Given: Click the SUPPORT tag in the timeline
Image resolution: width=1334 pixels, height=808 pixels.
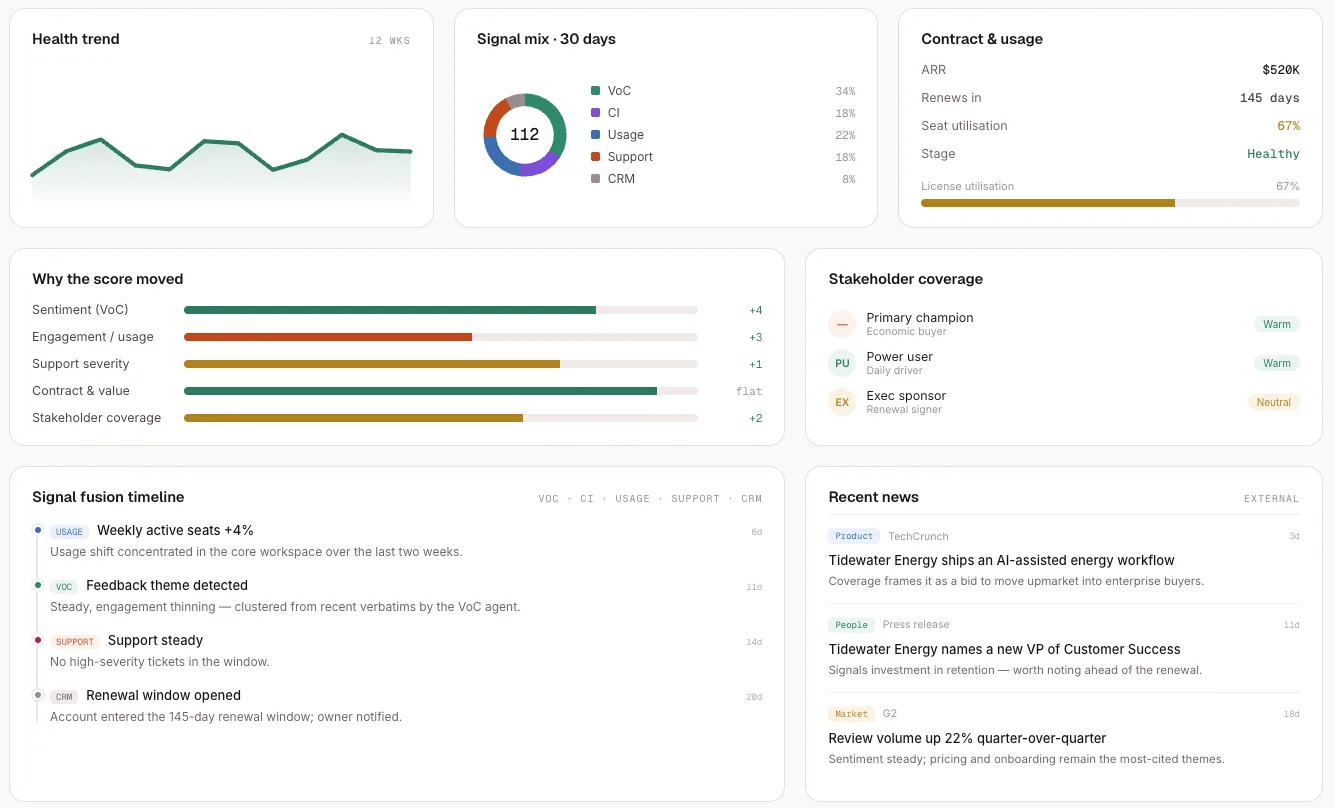Looking at the screenshot, I should [75, 642].
